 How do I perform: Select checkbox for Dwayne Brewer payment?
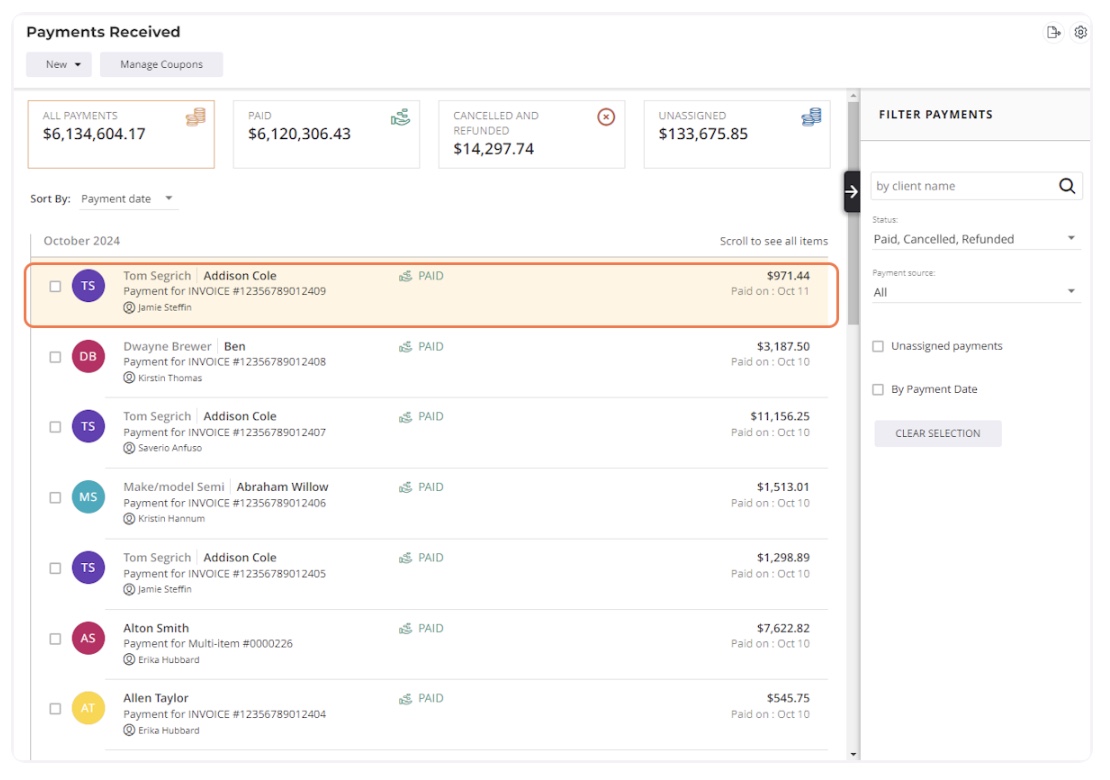(x=55, y=357)
